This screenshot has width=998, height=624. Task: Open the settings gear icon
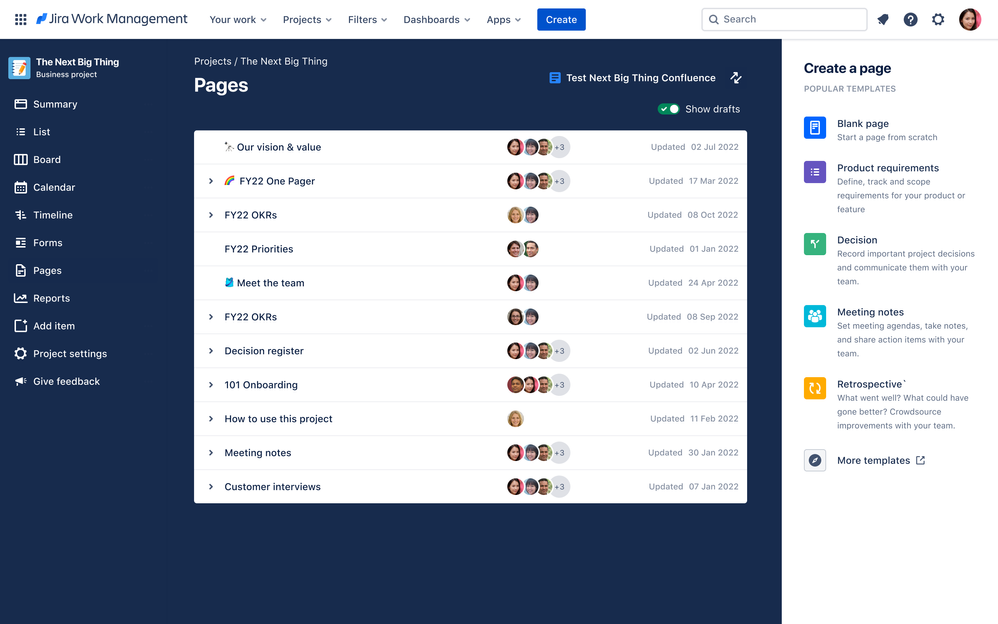938,19
